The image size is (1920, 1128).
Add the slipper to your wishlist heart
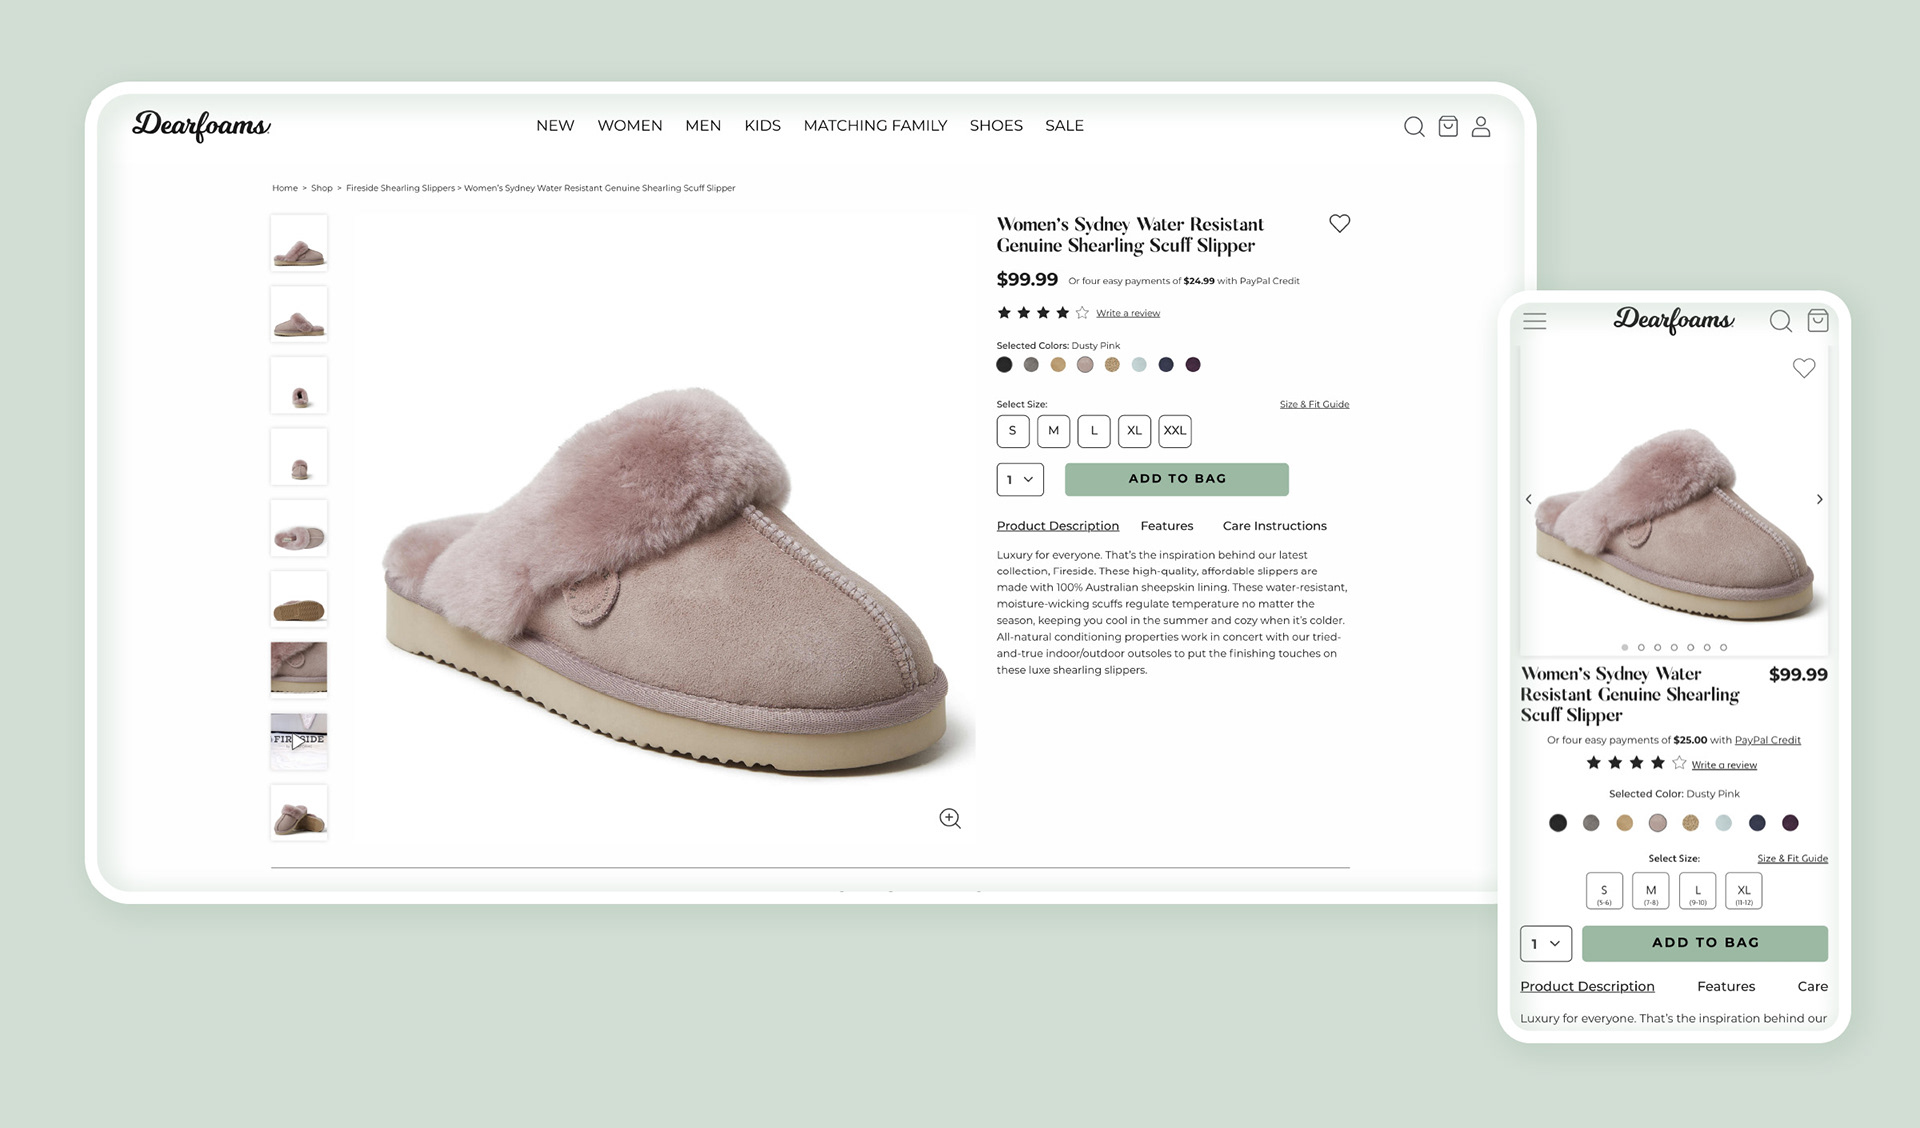coord(1340,223)
